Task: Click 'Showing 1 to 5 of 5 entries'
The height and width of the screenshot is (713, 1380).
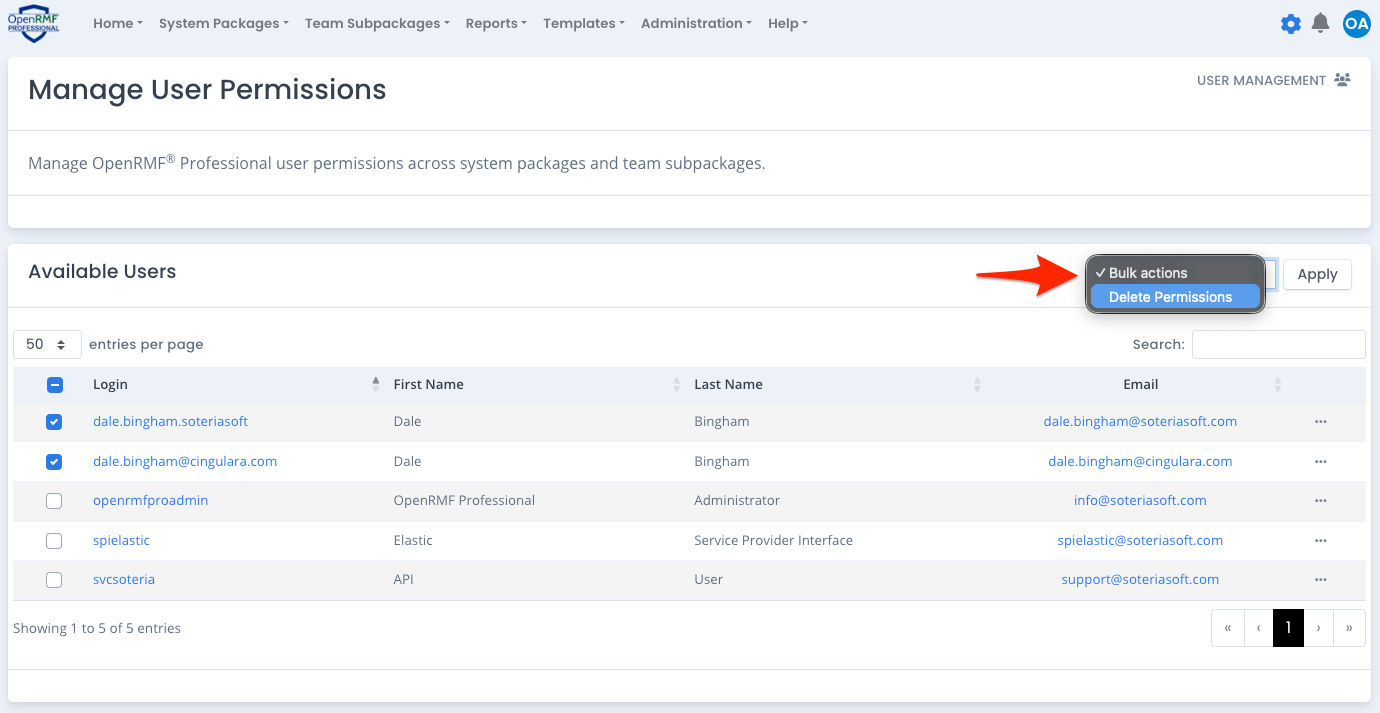Action: pyautogui.click(x=97, y=629)
